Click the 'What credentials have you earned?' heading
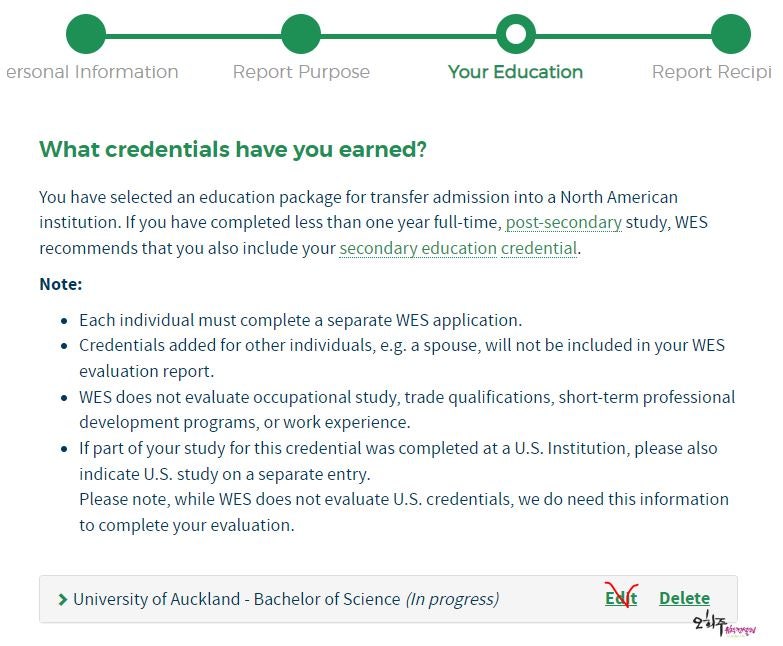 point(233,150)
